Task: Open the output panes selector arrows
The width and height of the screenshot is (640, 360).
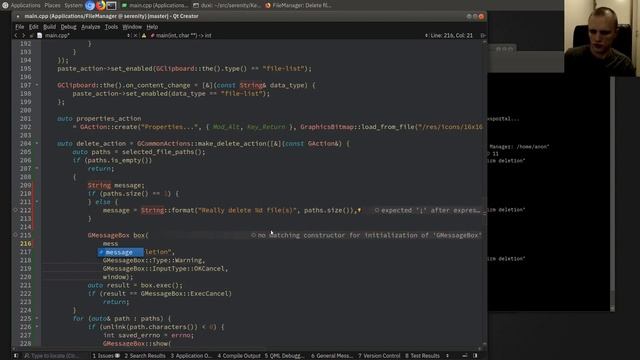Action: click(447, 356)
